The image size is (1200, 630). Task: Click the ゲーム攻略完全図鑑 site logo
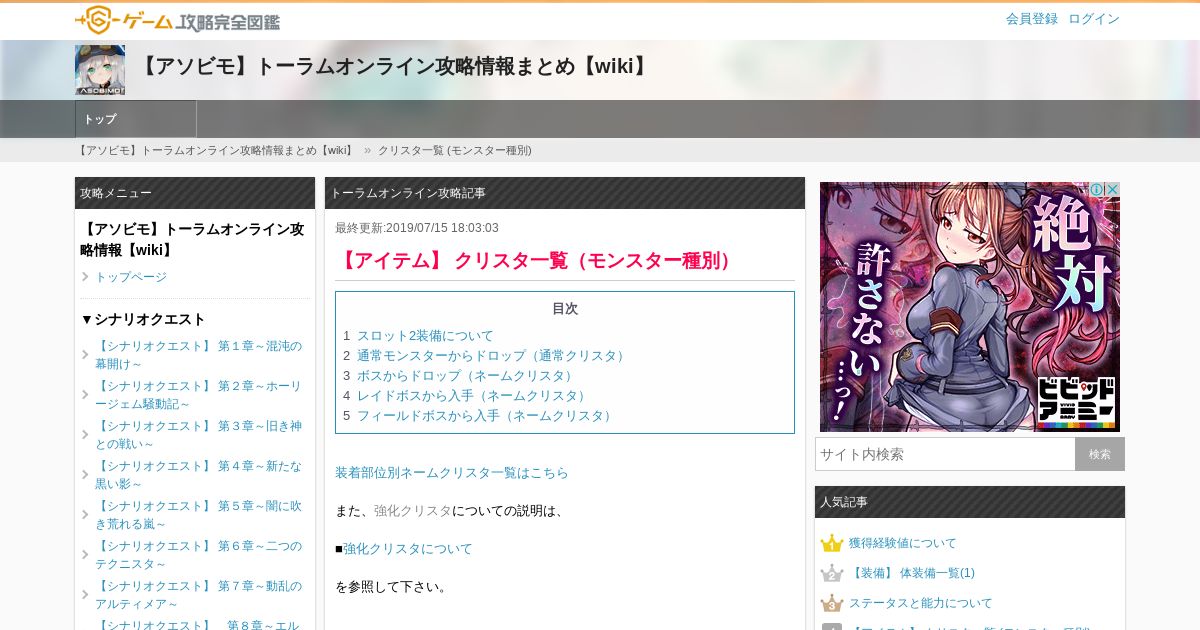pos(177,19)
